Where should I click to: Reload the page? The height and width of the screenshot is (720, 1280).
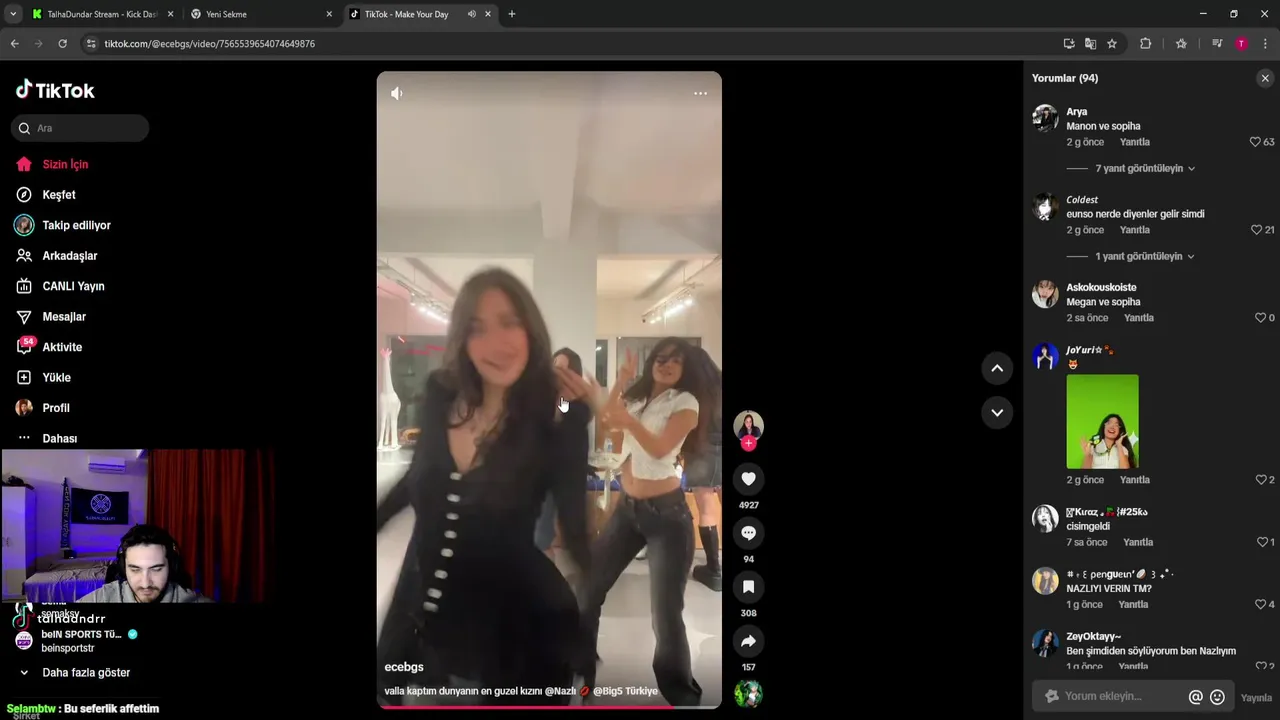[62, 44]
